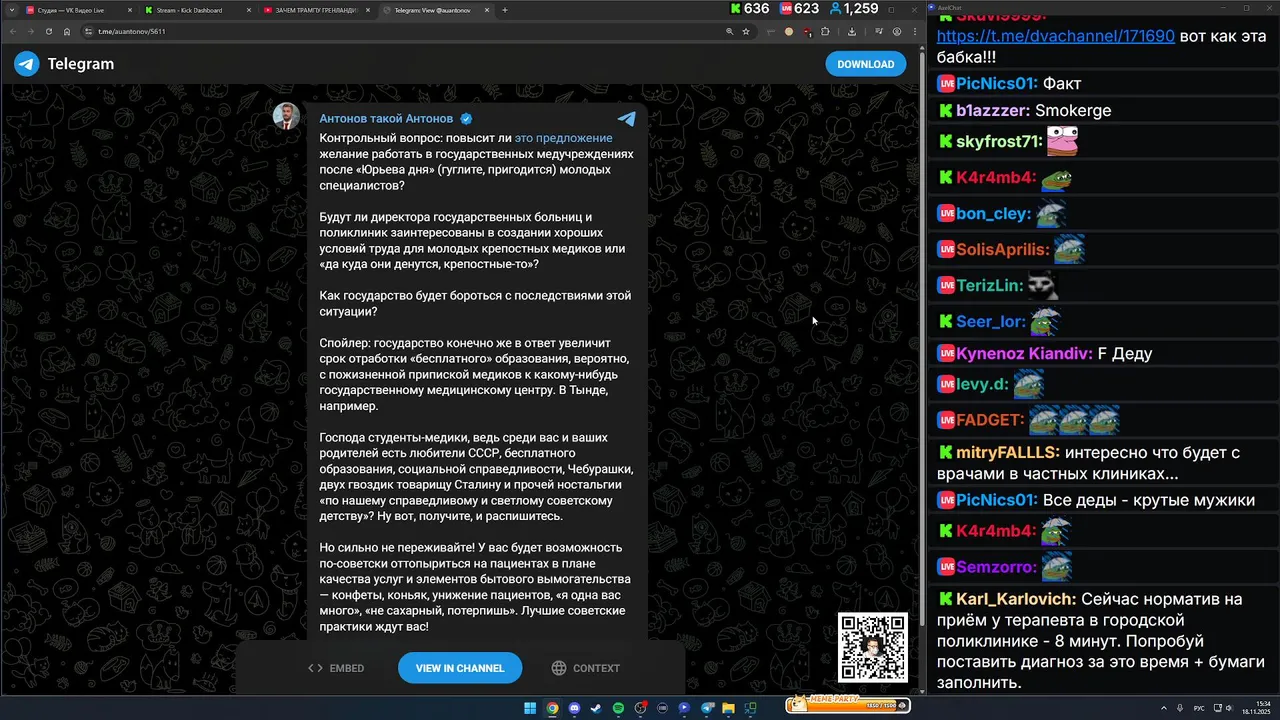Go back in browser history
The width and height of the screenshot is (1280, 720).
[13, 31]
